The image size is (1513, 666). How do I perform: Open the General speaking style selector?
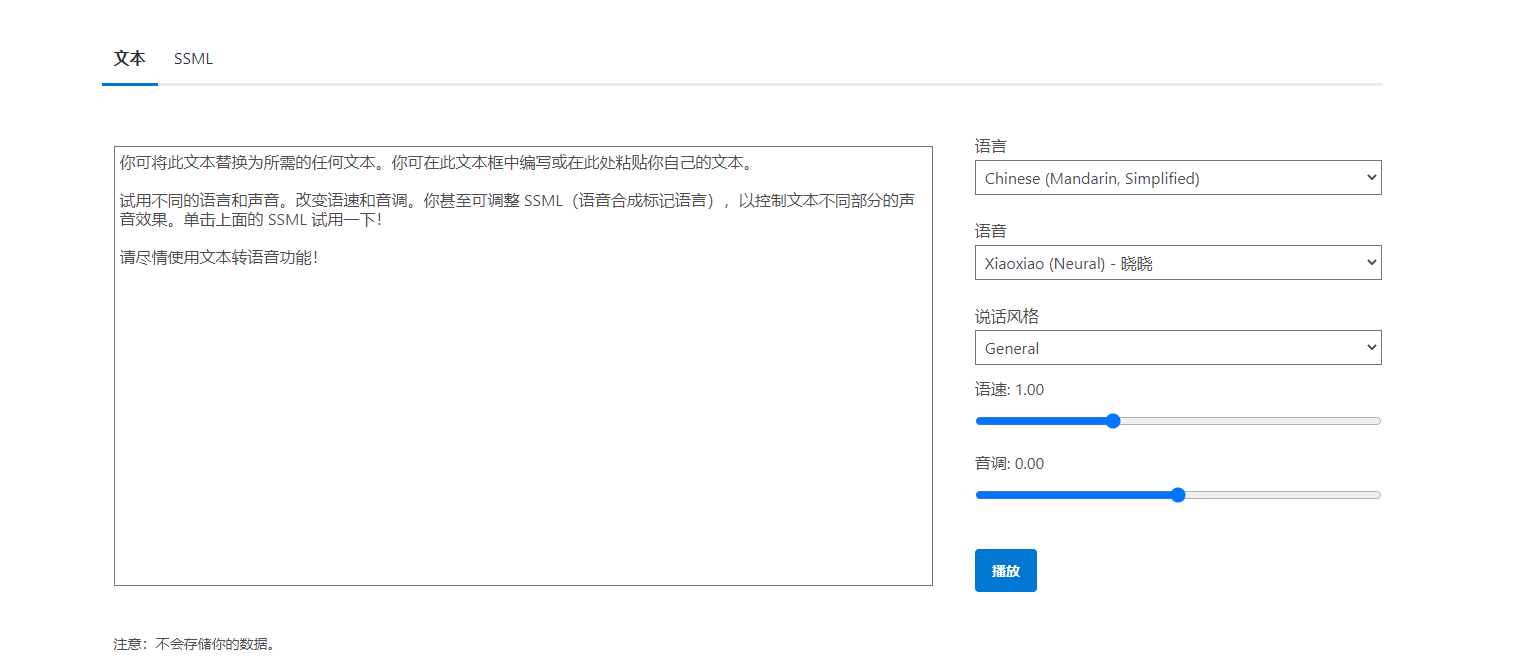click(x=1178, y=347)
